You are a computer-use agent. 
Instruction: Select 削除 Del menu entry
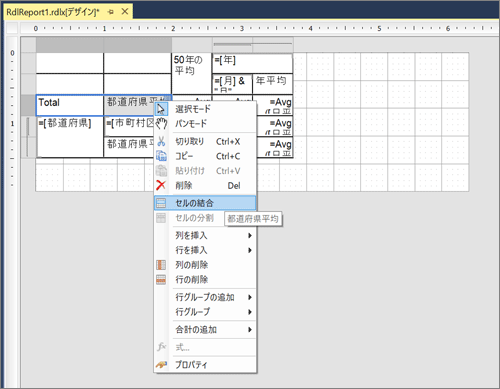[x=205, y=185]
